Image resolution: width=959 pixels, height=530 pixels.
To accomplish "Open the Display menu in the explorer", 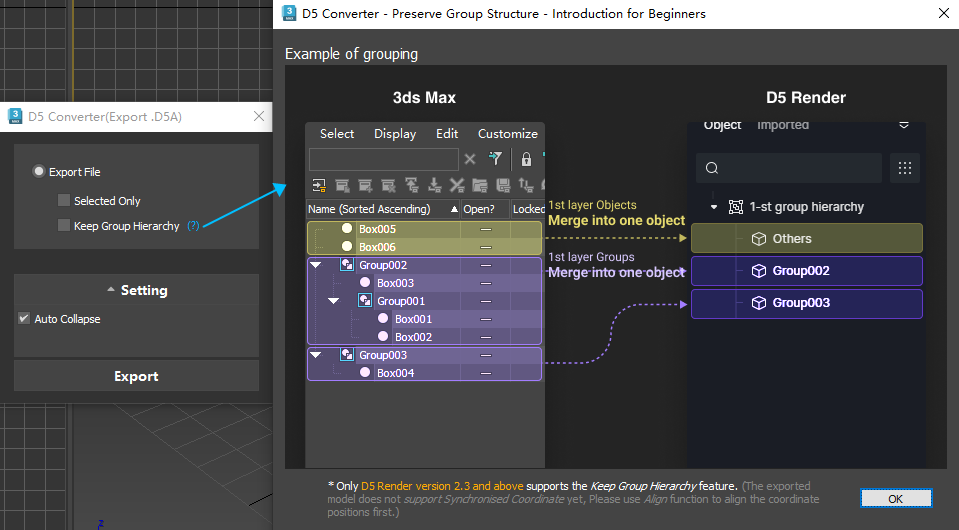I will [x=395, y=133].
